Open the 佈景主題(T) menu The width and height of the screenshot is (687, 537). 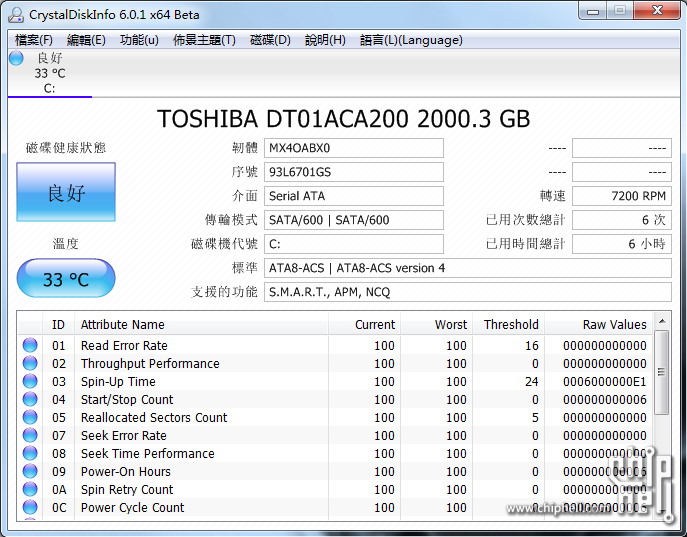pos(204,40)
